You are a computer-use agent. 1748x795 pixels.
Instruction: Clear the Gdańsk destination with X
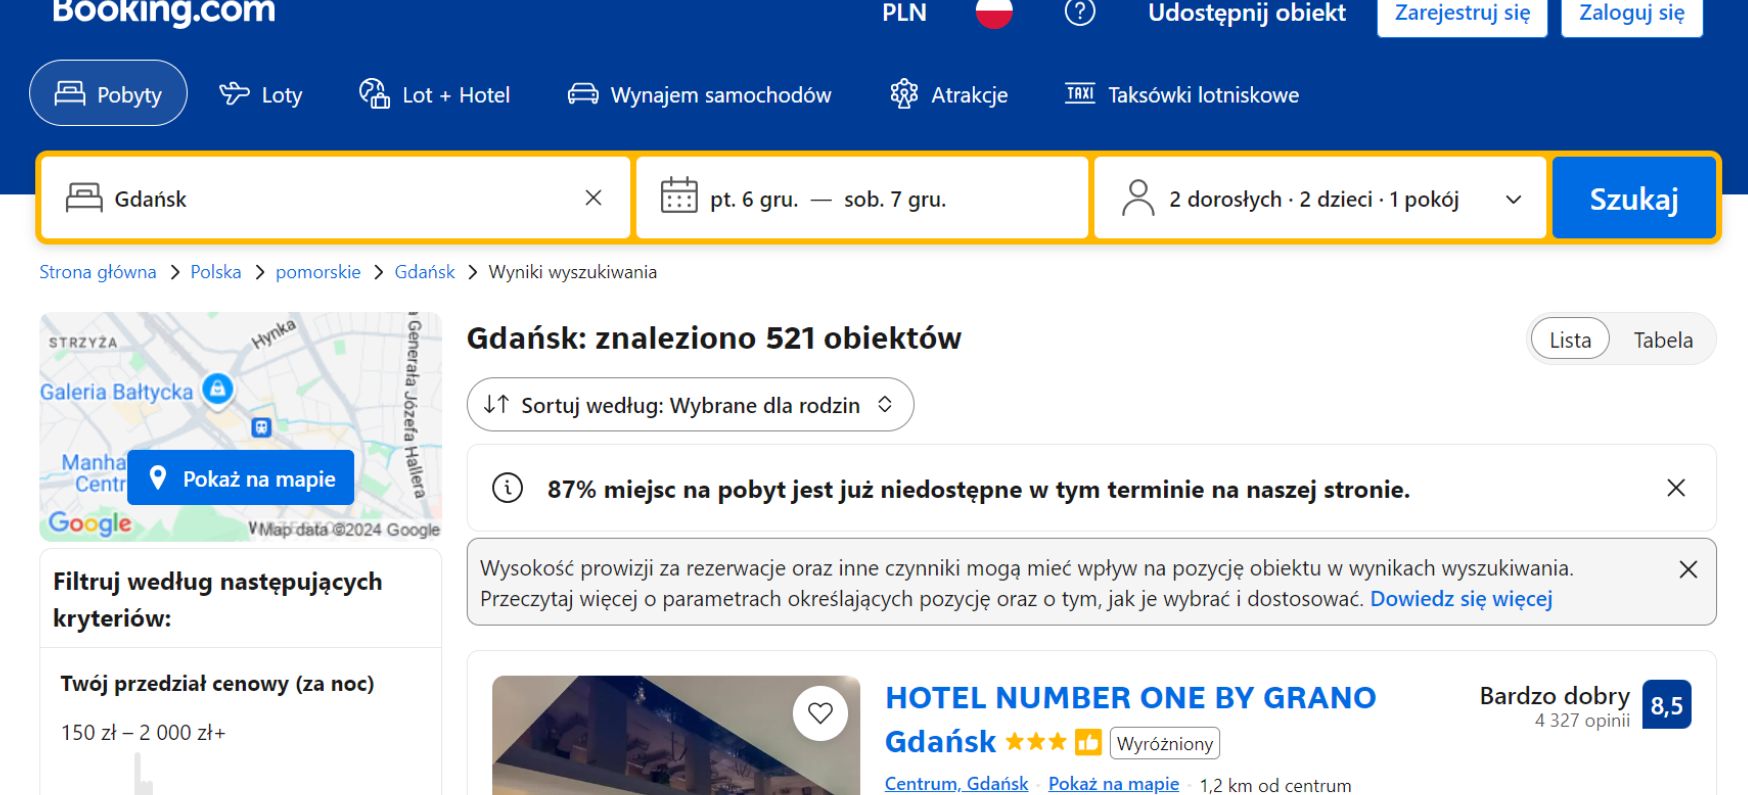(x=593, y=198)
